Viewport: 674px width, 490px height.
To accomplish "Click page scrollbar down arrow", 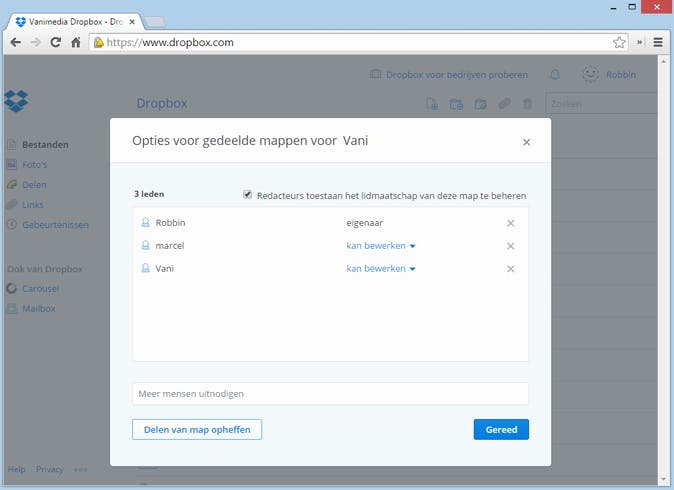I will point(663,479).
